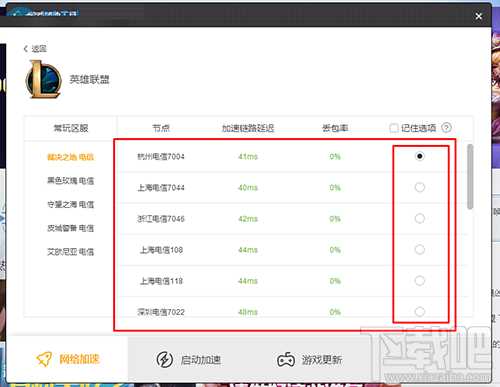Select radio button for 上海电信7044 node
This screenshot has height=387, width=500.
click(420, 187)
